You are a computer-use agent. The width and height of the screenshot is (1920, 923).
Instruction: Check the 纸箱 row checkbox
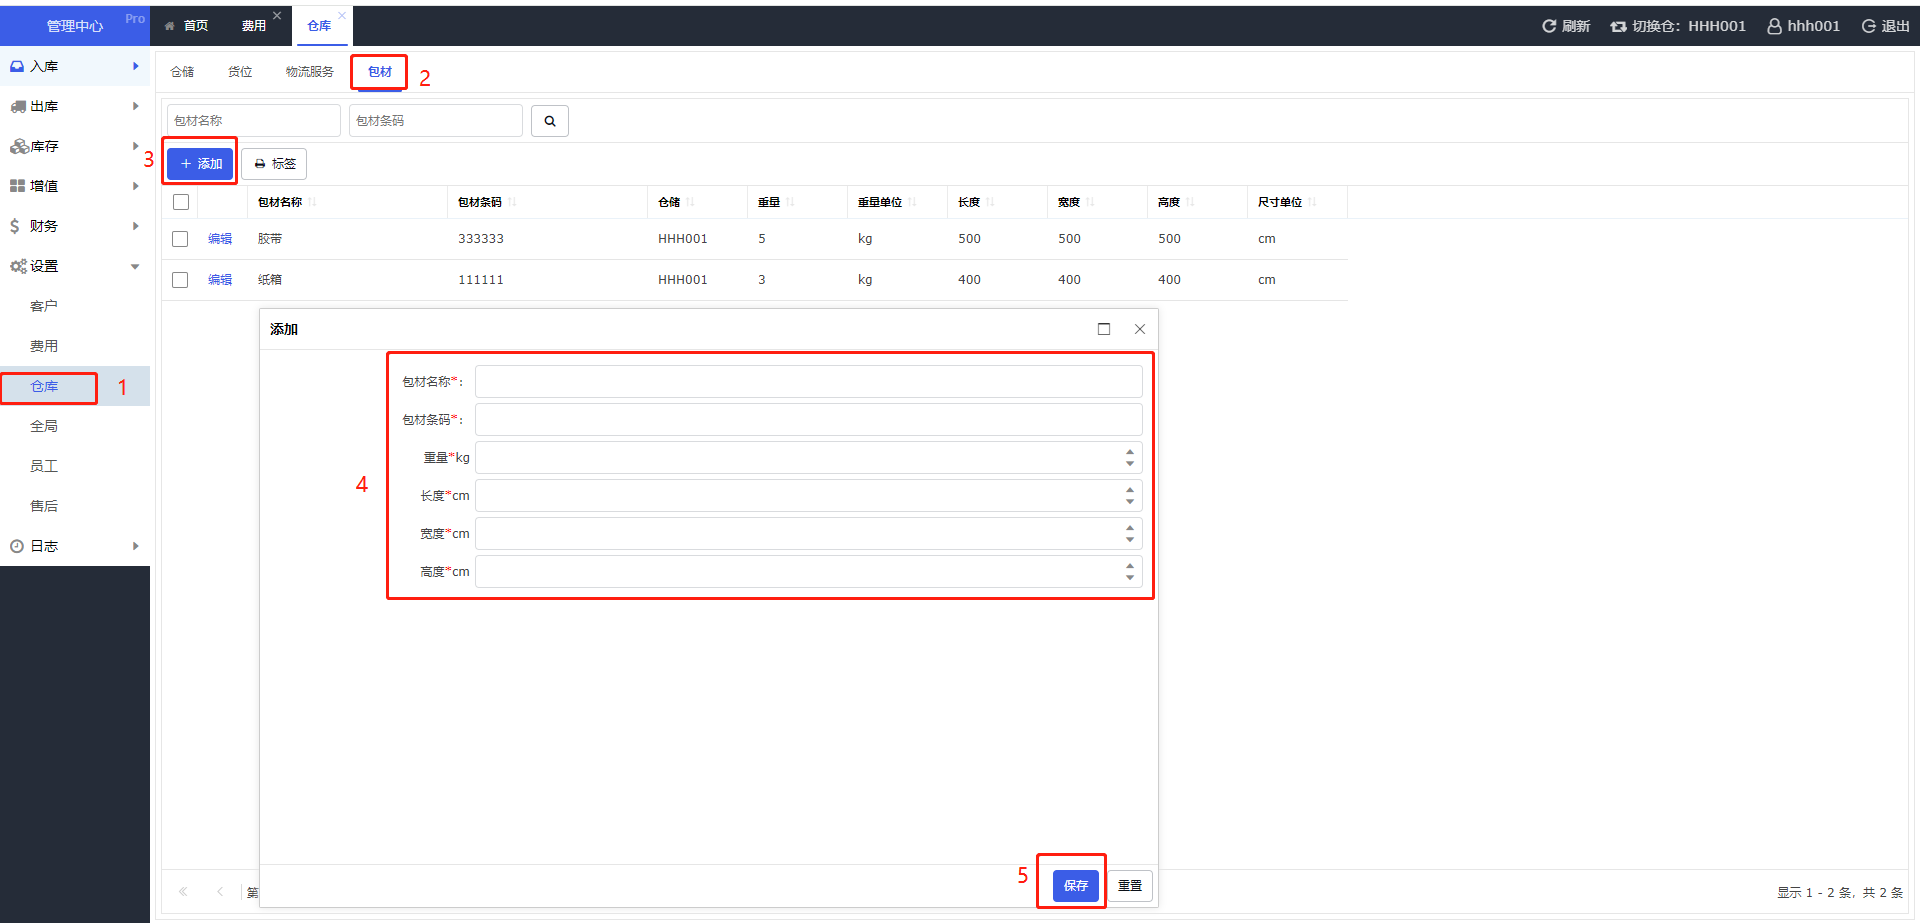180,280
